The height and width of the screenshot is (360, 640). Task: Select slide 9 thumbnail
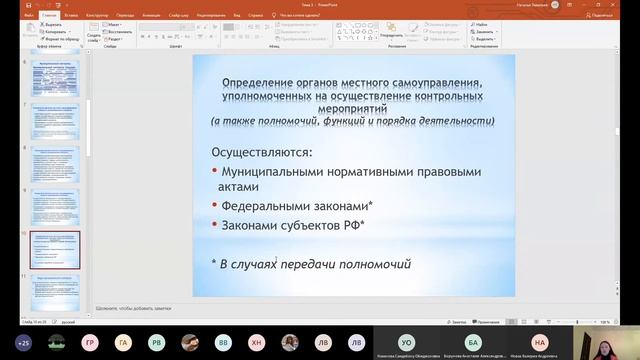point(55,207)
